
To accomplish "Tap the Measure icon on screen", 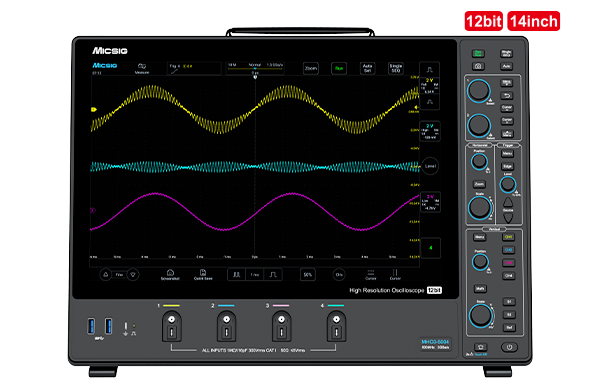I will point(142,68).
